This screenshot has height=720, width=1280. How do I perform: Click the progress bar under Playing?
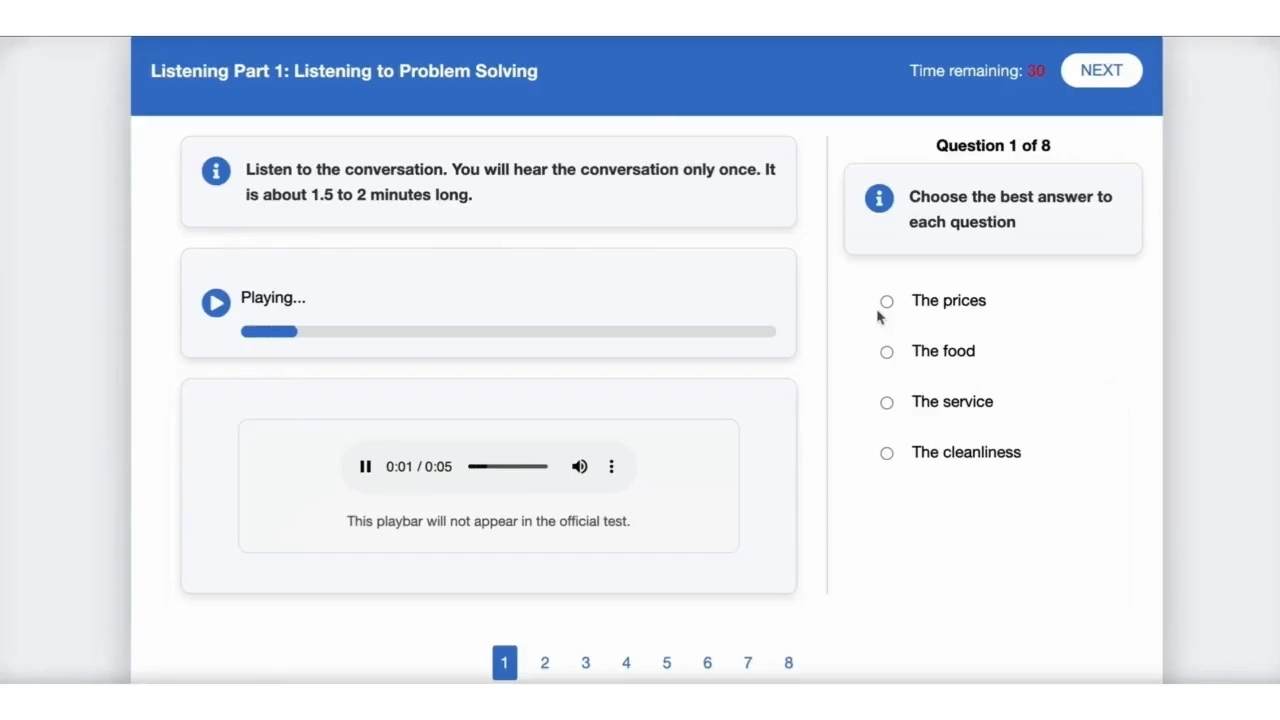508,331
